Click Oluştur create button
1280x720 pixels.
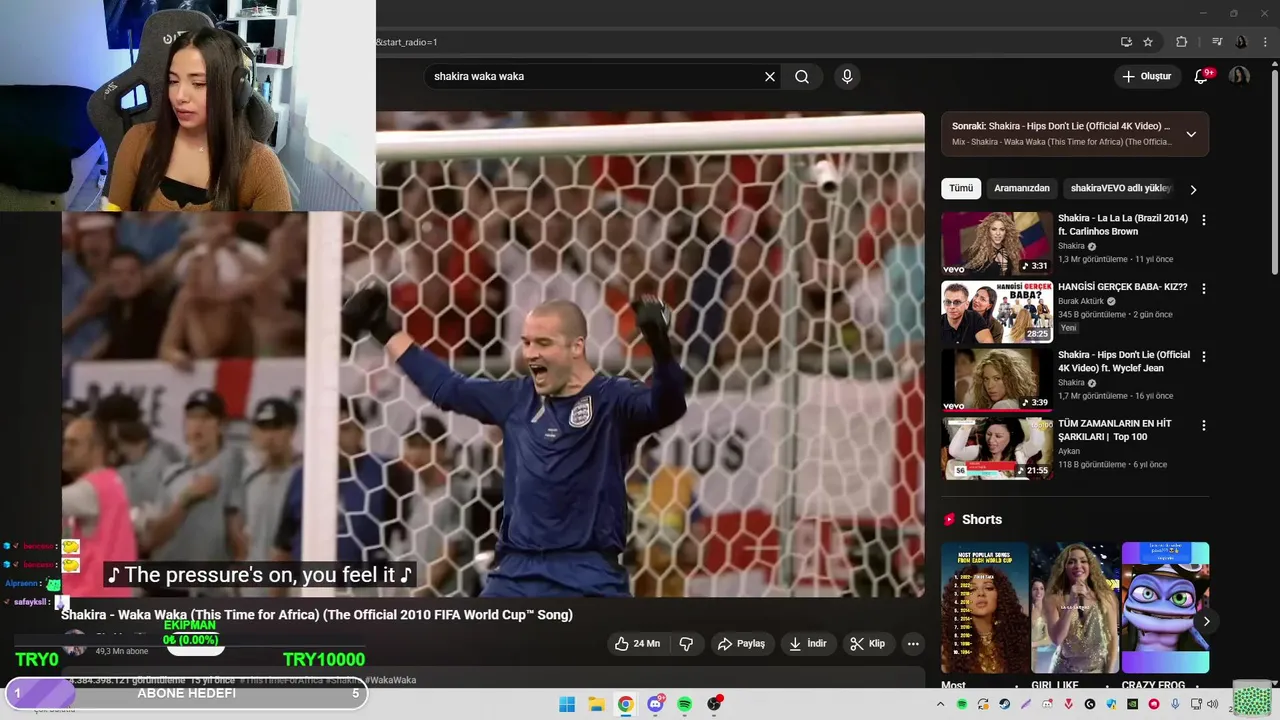[x=1146, y=76]
